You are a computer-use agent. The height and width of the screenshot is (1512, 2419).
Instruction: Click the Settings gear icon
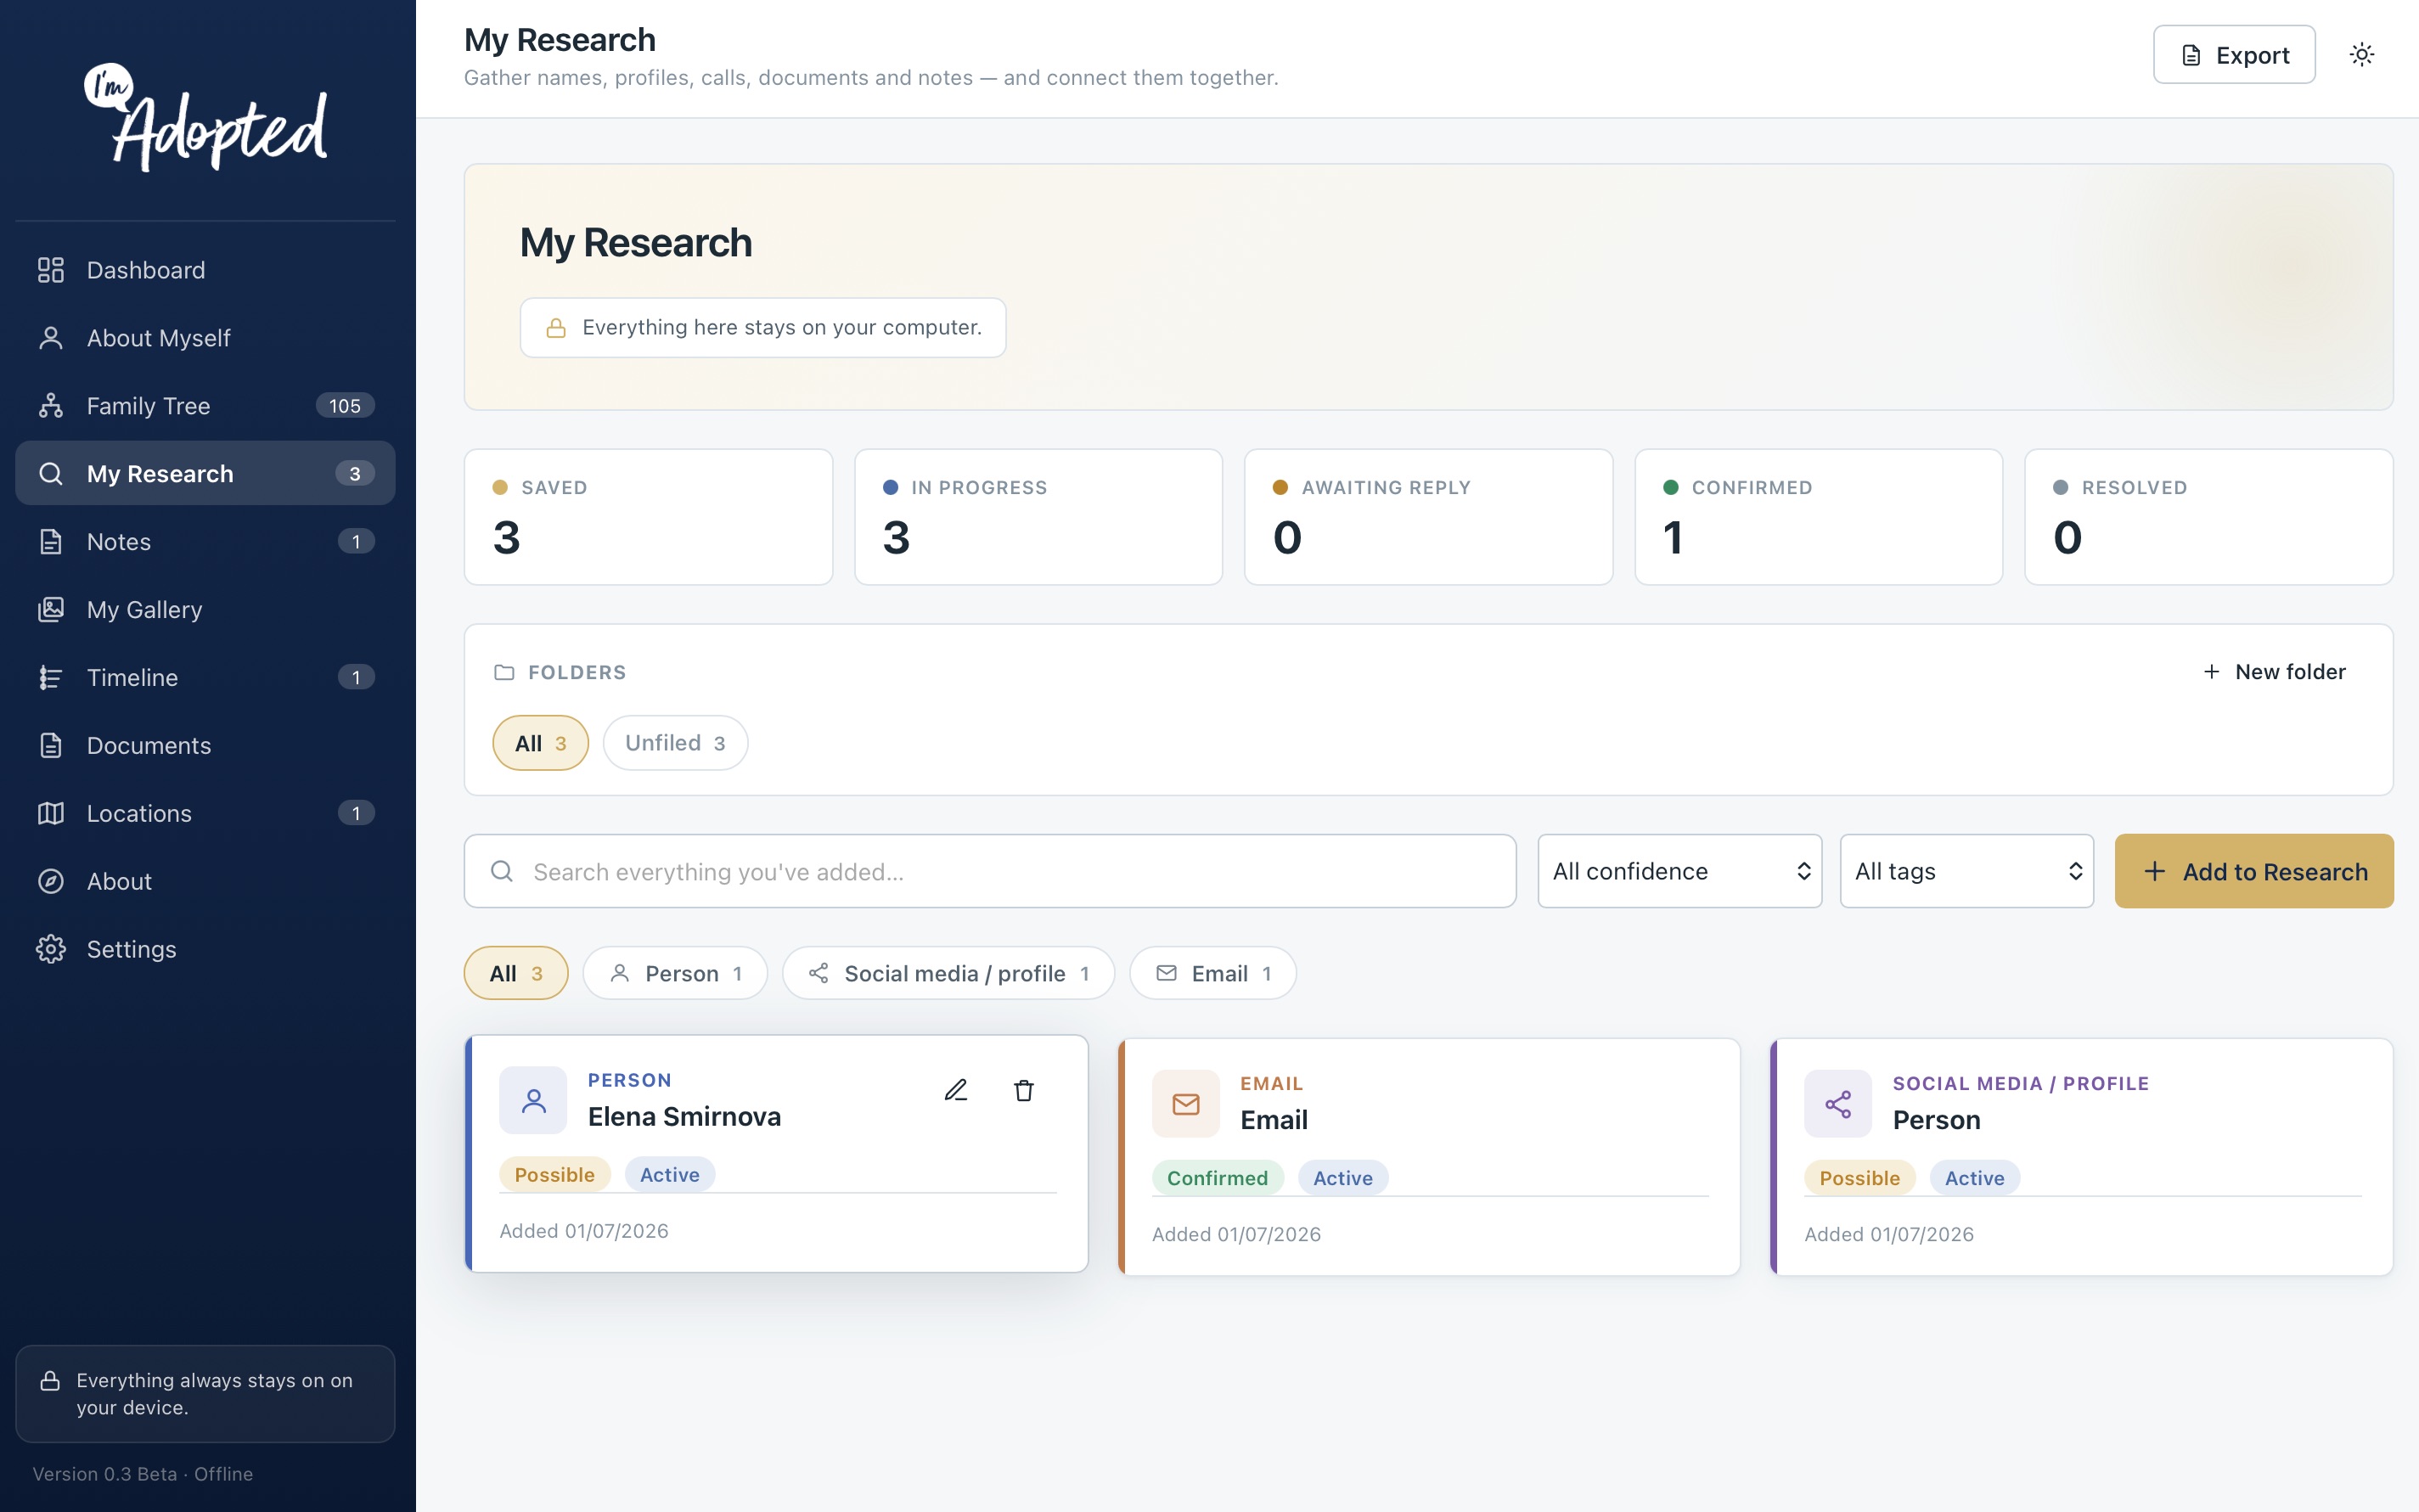point(51,950)
